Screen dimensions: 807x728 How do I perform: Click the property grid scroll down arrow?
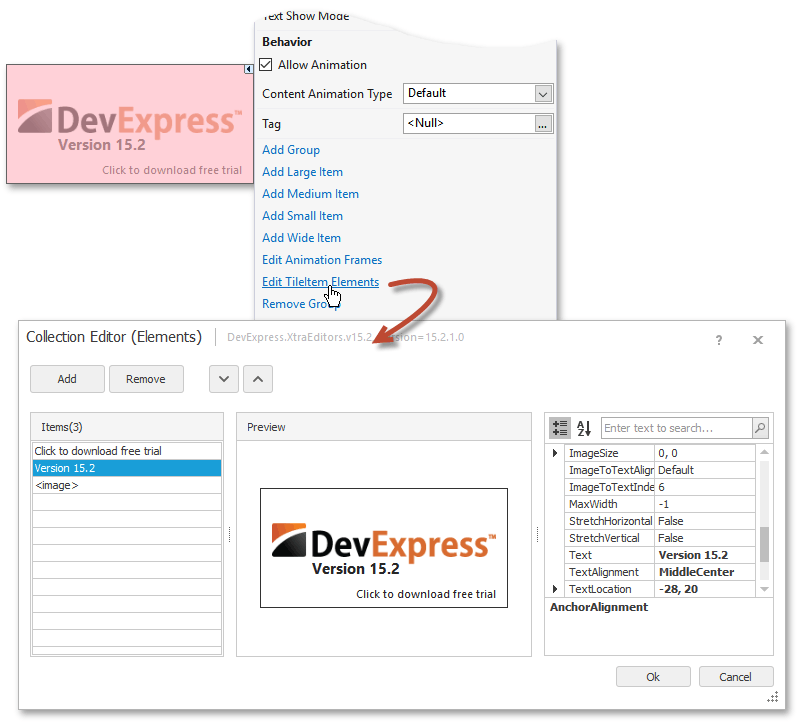pos(764,589)
